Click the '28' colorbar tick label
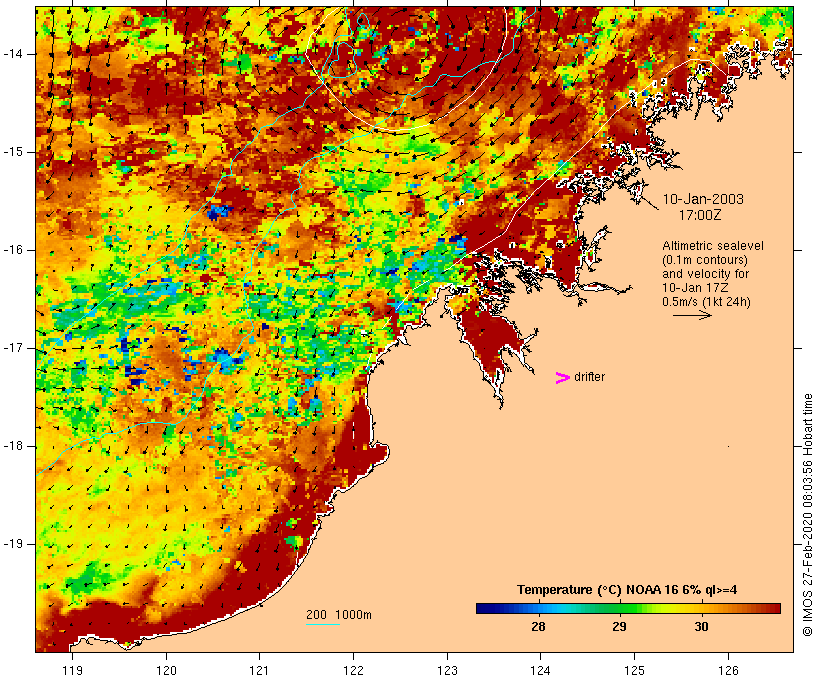Image resolution: width=820 pixels, height=680 pixels. tap(538, 627)
